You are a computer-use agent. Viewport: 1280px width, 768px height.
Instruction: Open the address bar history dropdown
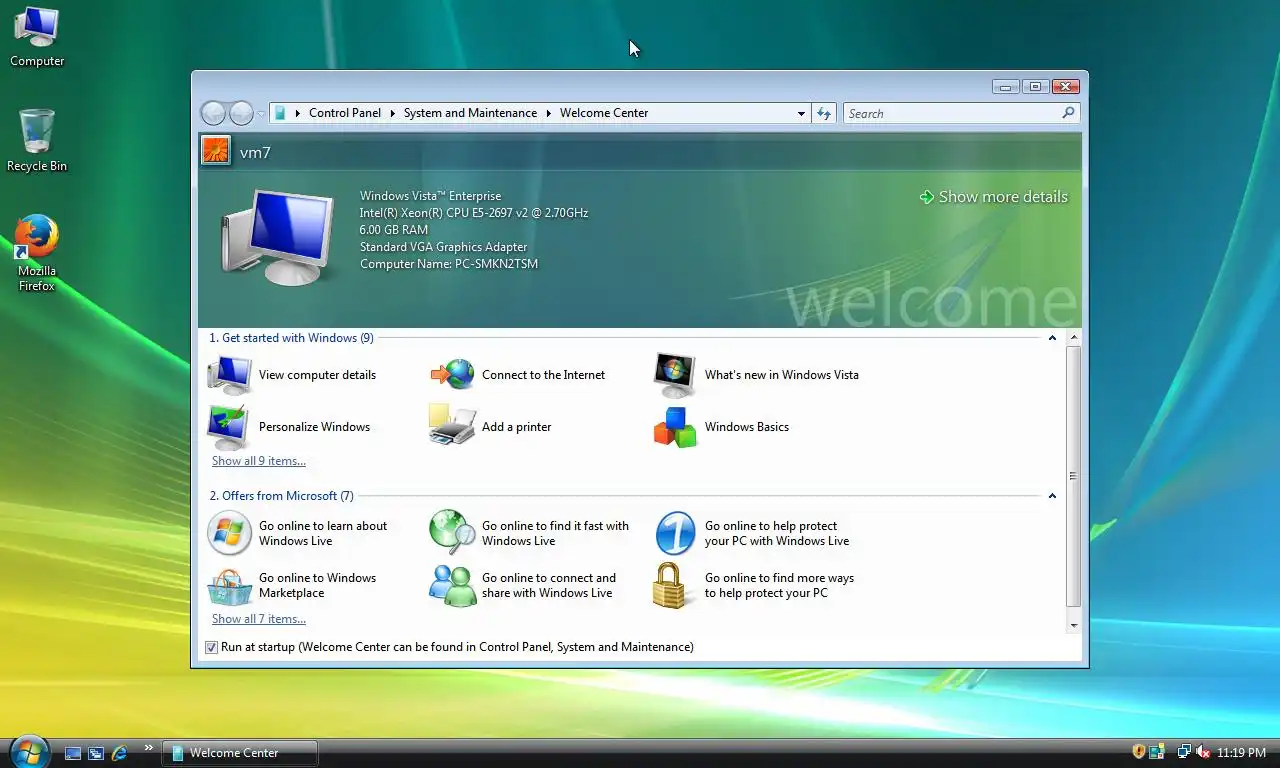pos(801,114)
